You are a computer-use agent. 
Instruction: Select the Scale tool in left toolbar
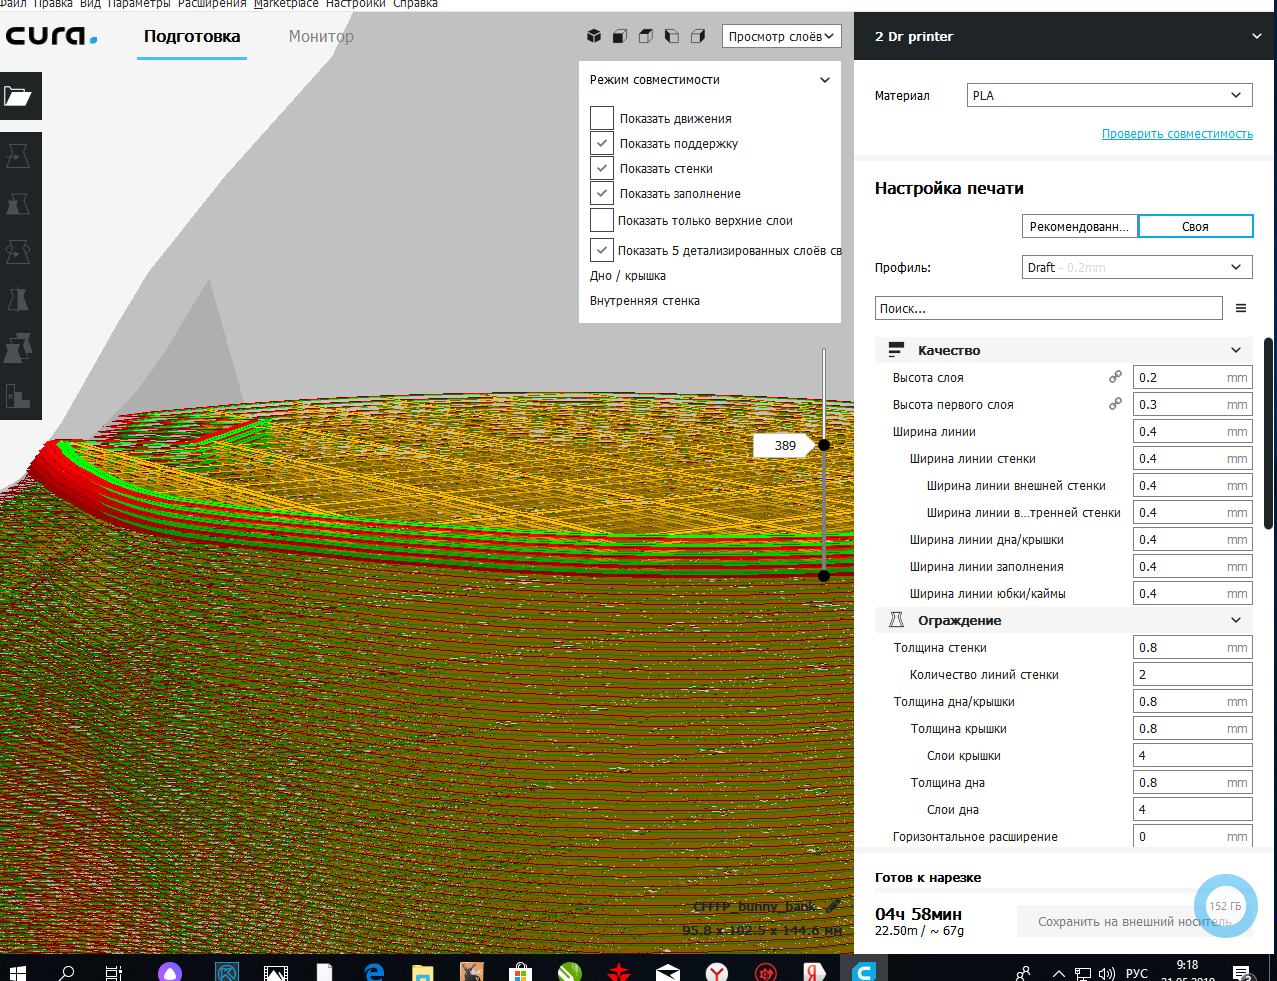point(18,204)
